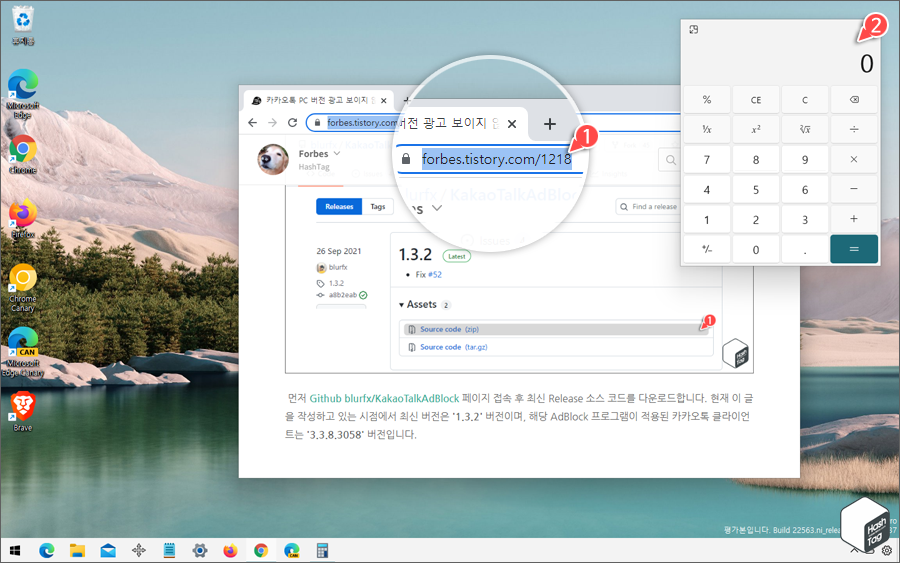Click the CE key in Calculator
900x563 pixels.
pos(756,100)
